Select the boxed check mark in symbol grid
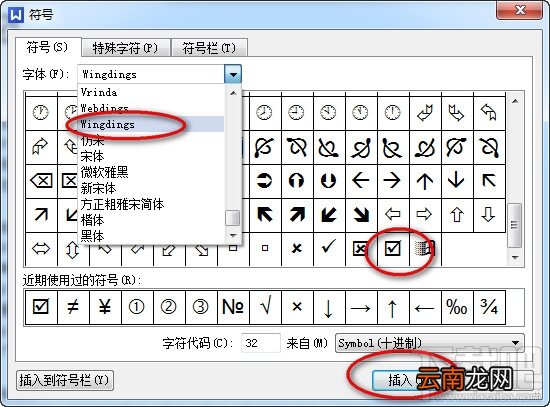 [393, 249]
